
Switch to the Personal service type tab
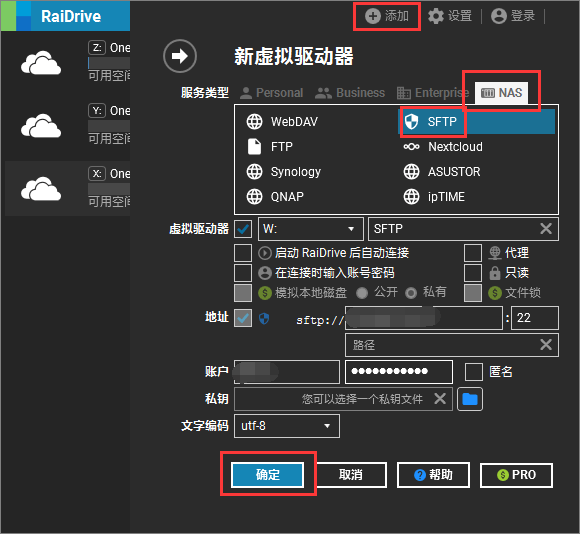[272, 92]
